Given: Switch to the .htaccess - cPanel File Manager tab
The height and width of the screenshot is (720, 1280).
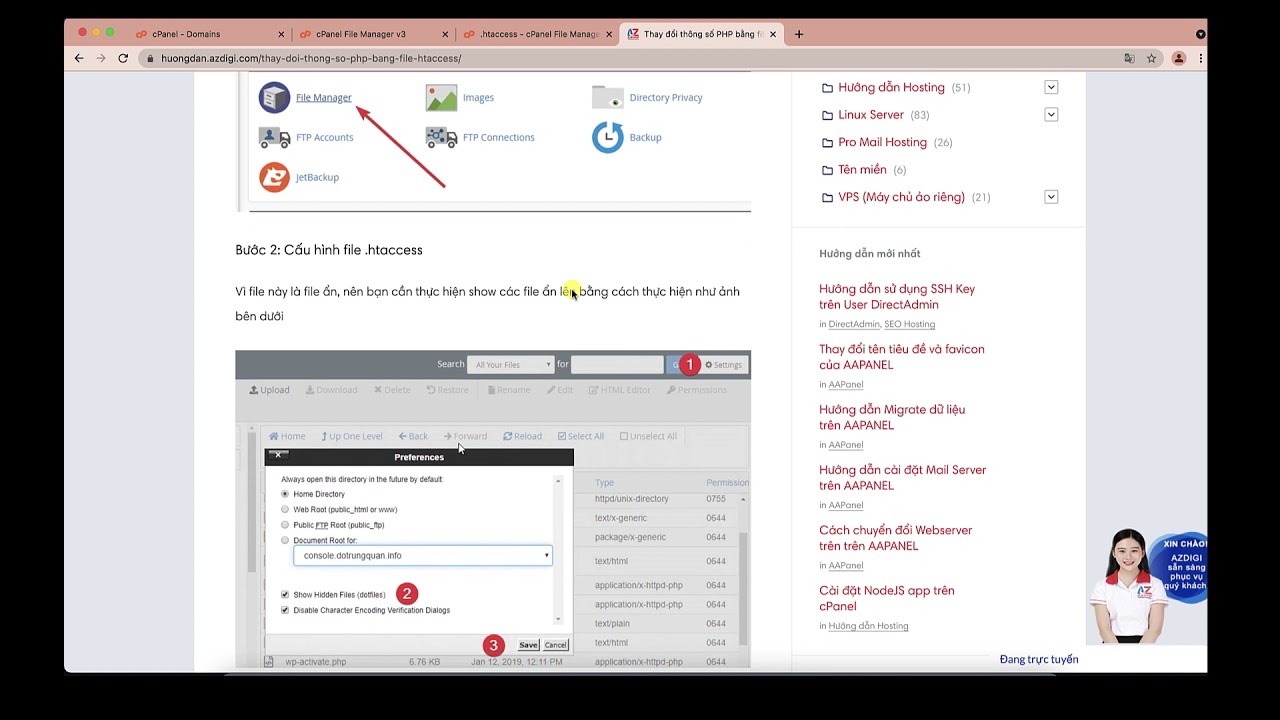Looking at the screenshot, I should click(536, 34).
